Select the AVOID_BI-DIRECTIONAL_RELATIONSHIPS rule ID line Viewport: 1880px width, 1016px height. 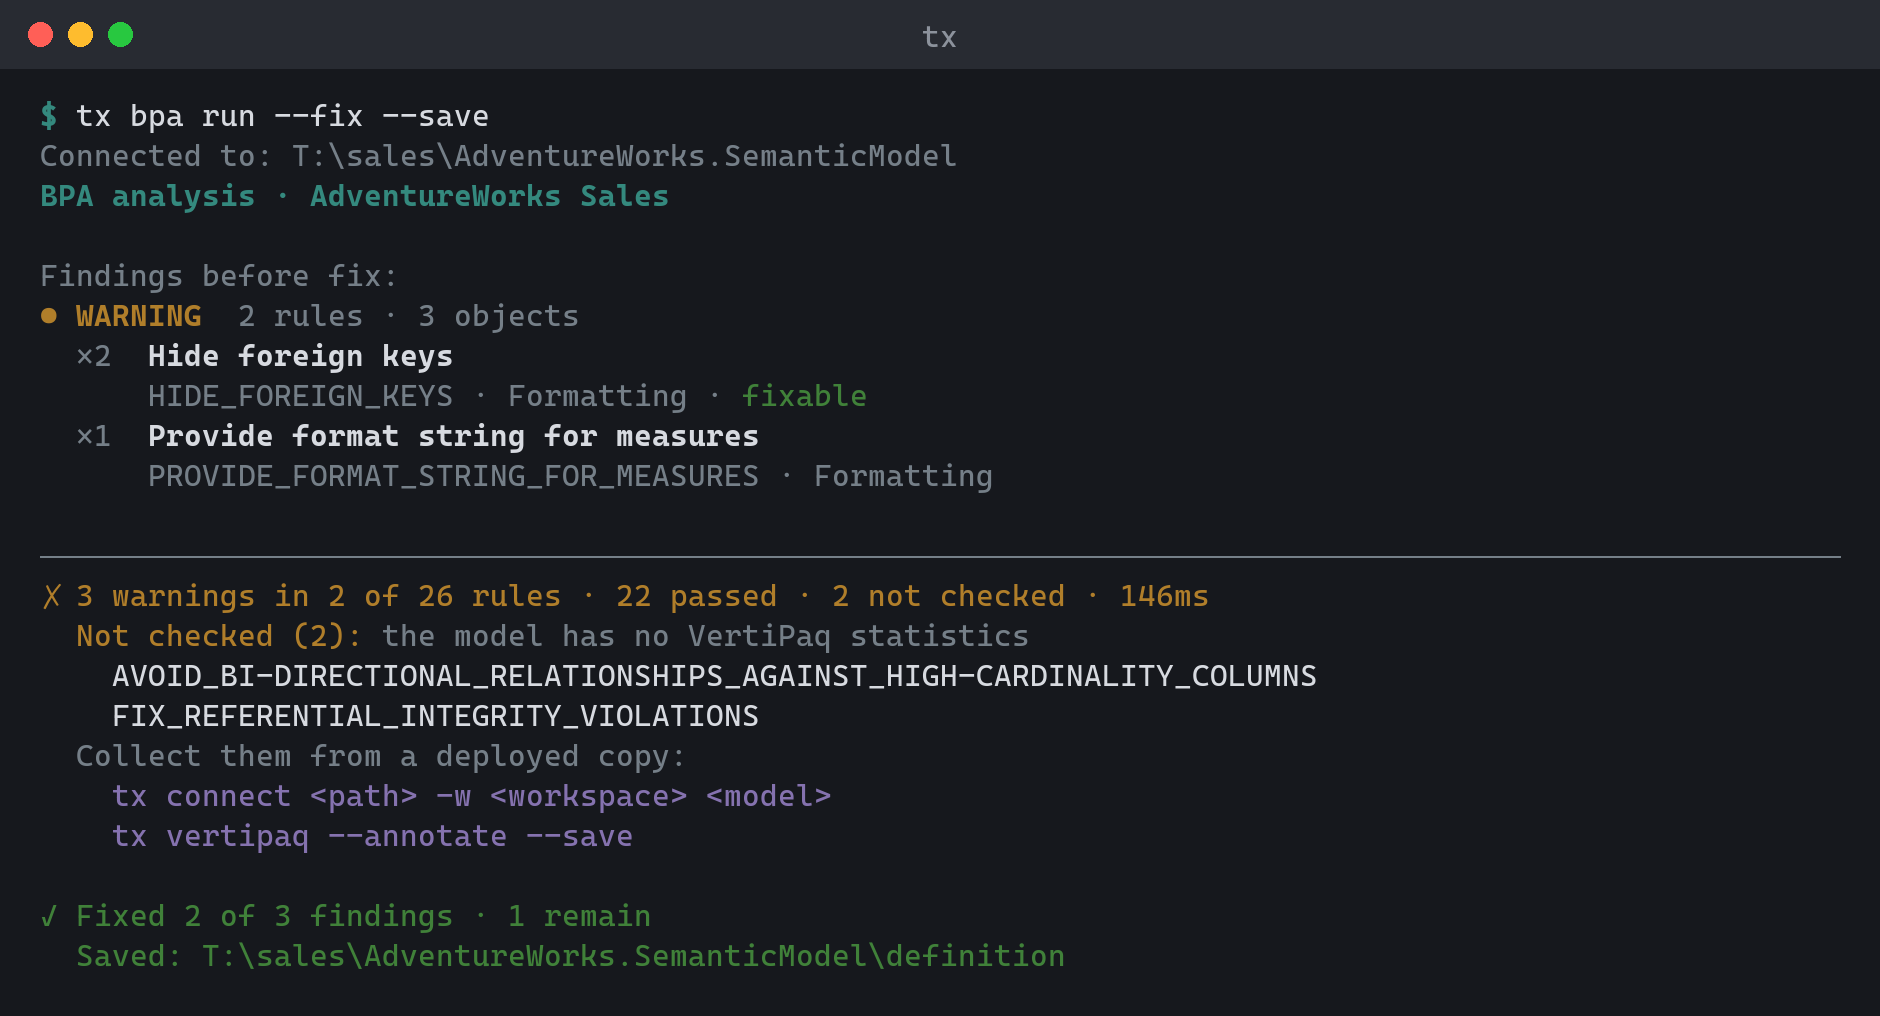(714, 676)
